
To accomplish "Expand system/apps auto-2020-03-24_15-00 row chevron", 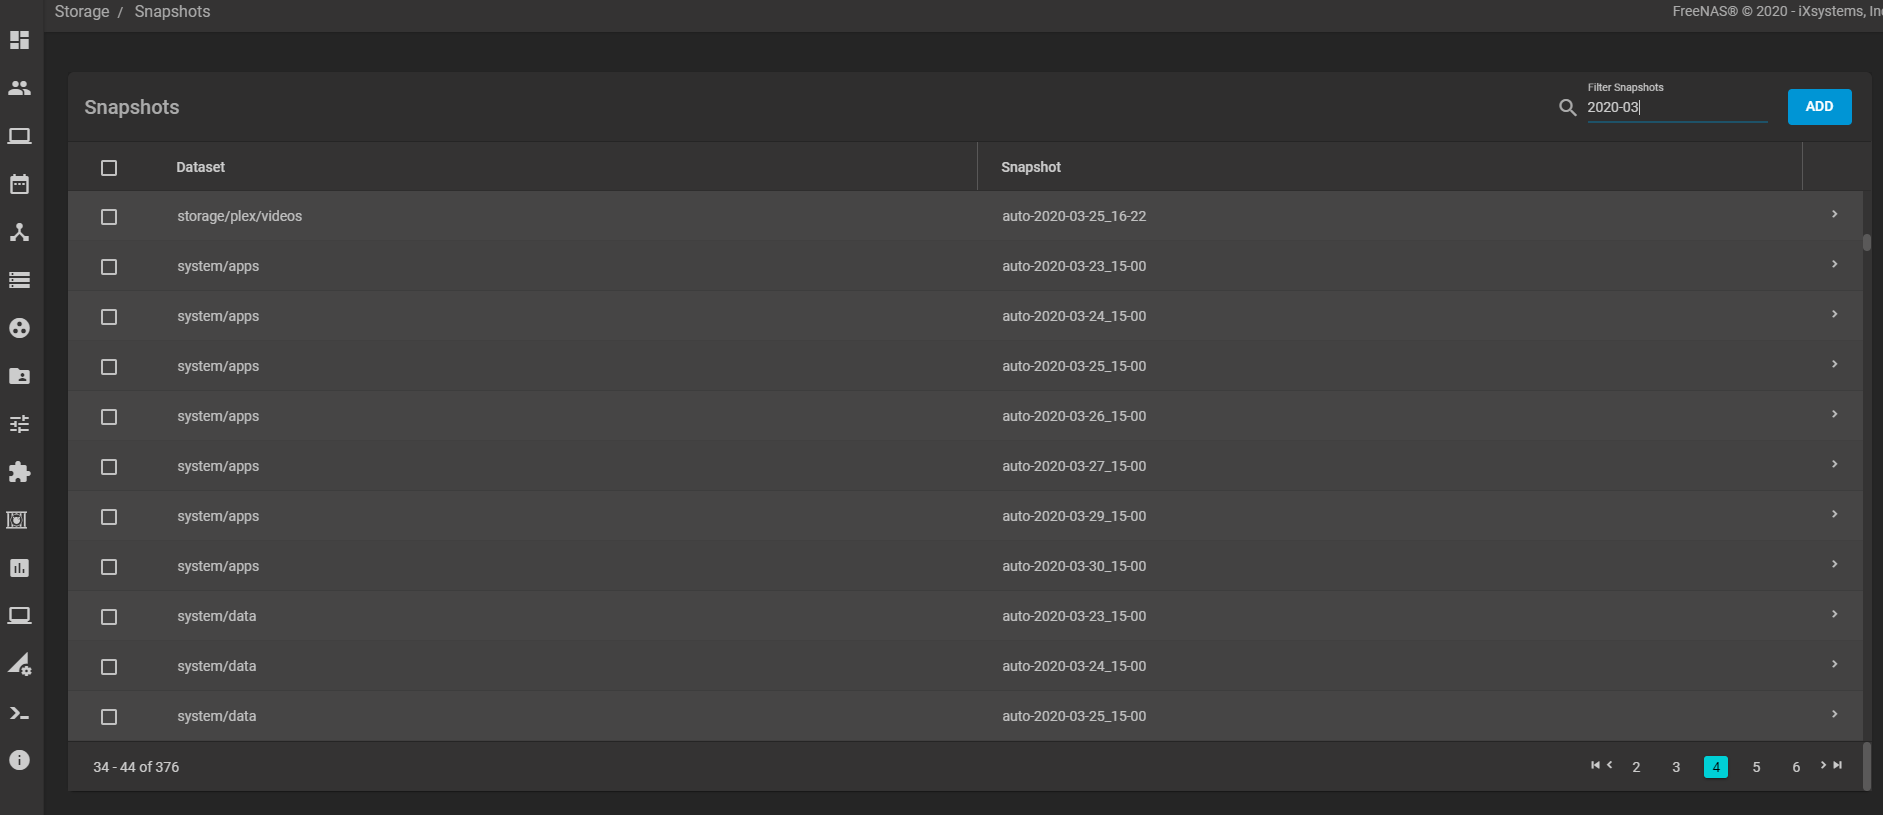I will pos(1834,314).
